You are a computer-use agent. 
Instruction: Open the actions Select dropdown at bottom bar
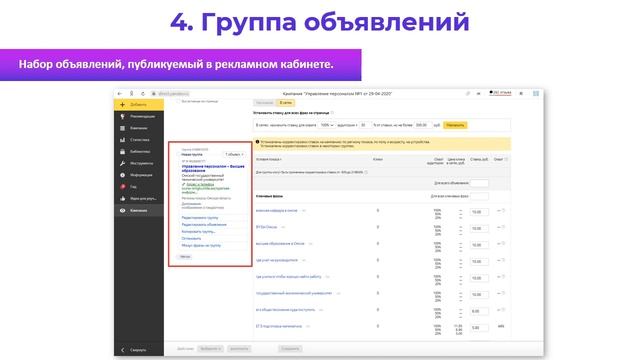[211, 349]
